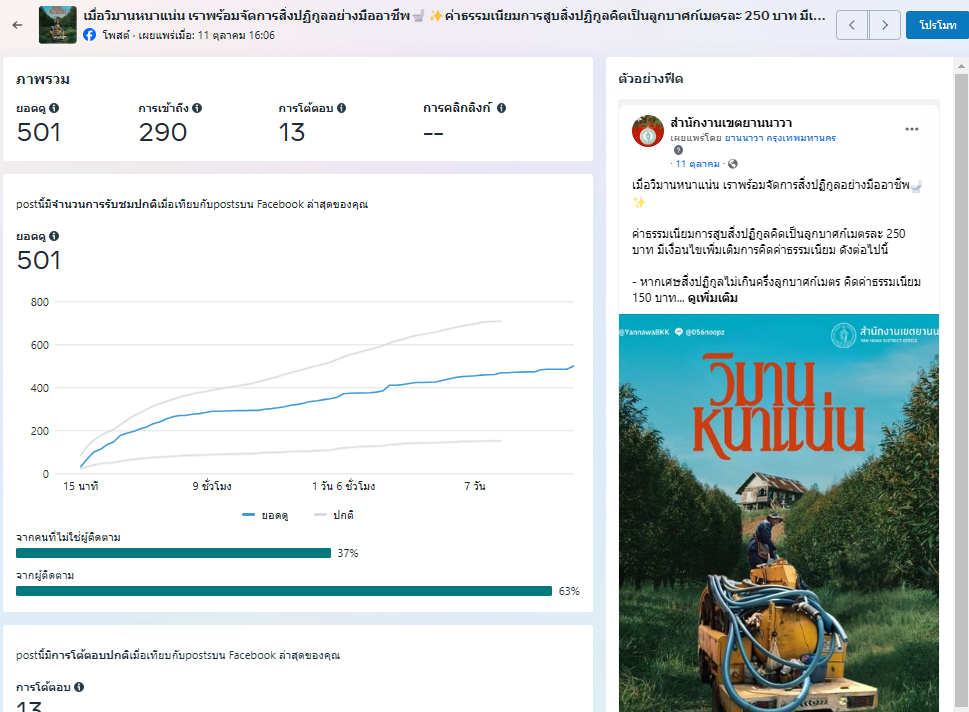
Task: Click the post thumbnail in the header
Action: click(x=57, y=25)
